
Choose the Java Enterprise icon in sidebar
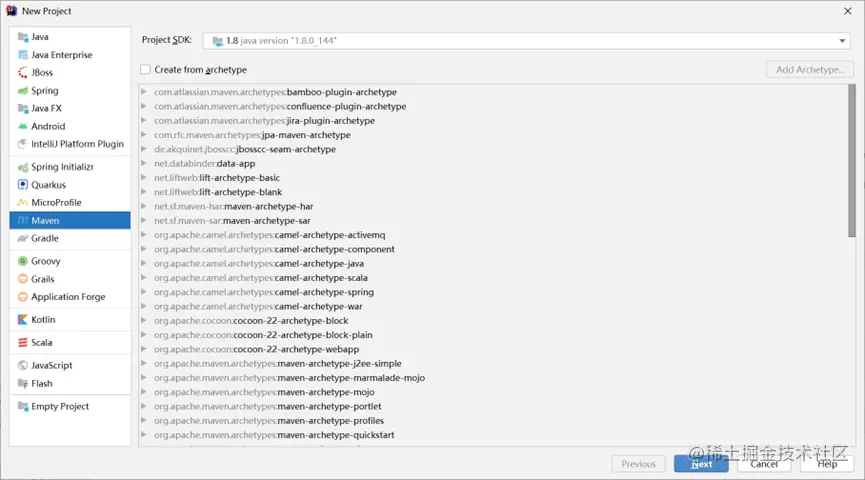(x=23, y=55)
